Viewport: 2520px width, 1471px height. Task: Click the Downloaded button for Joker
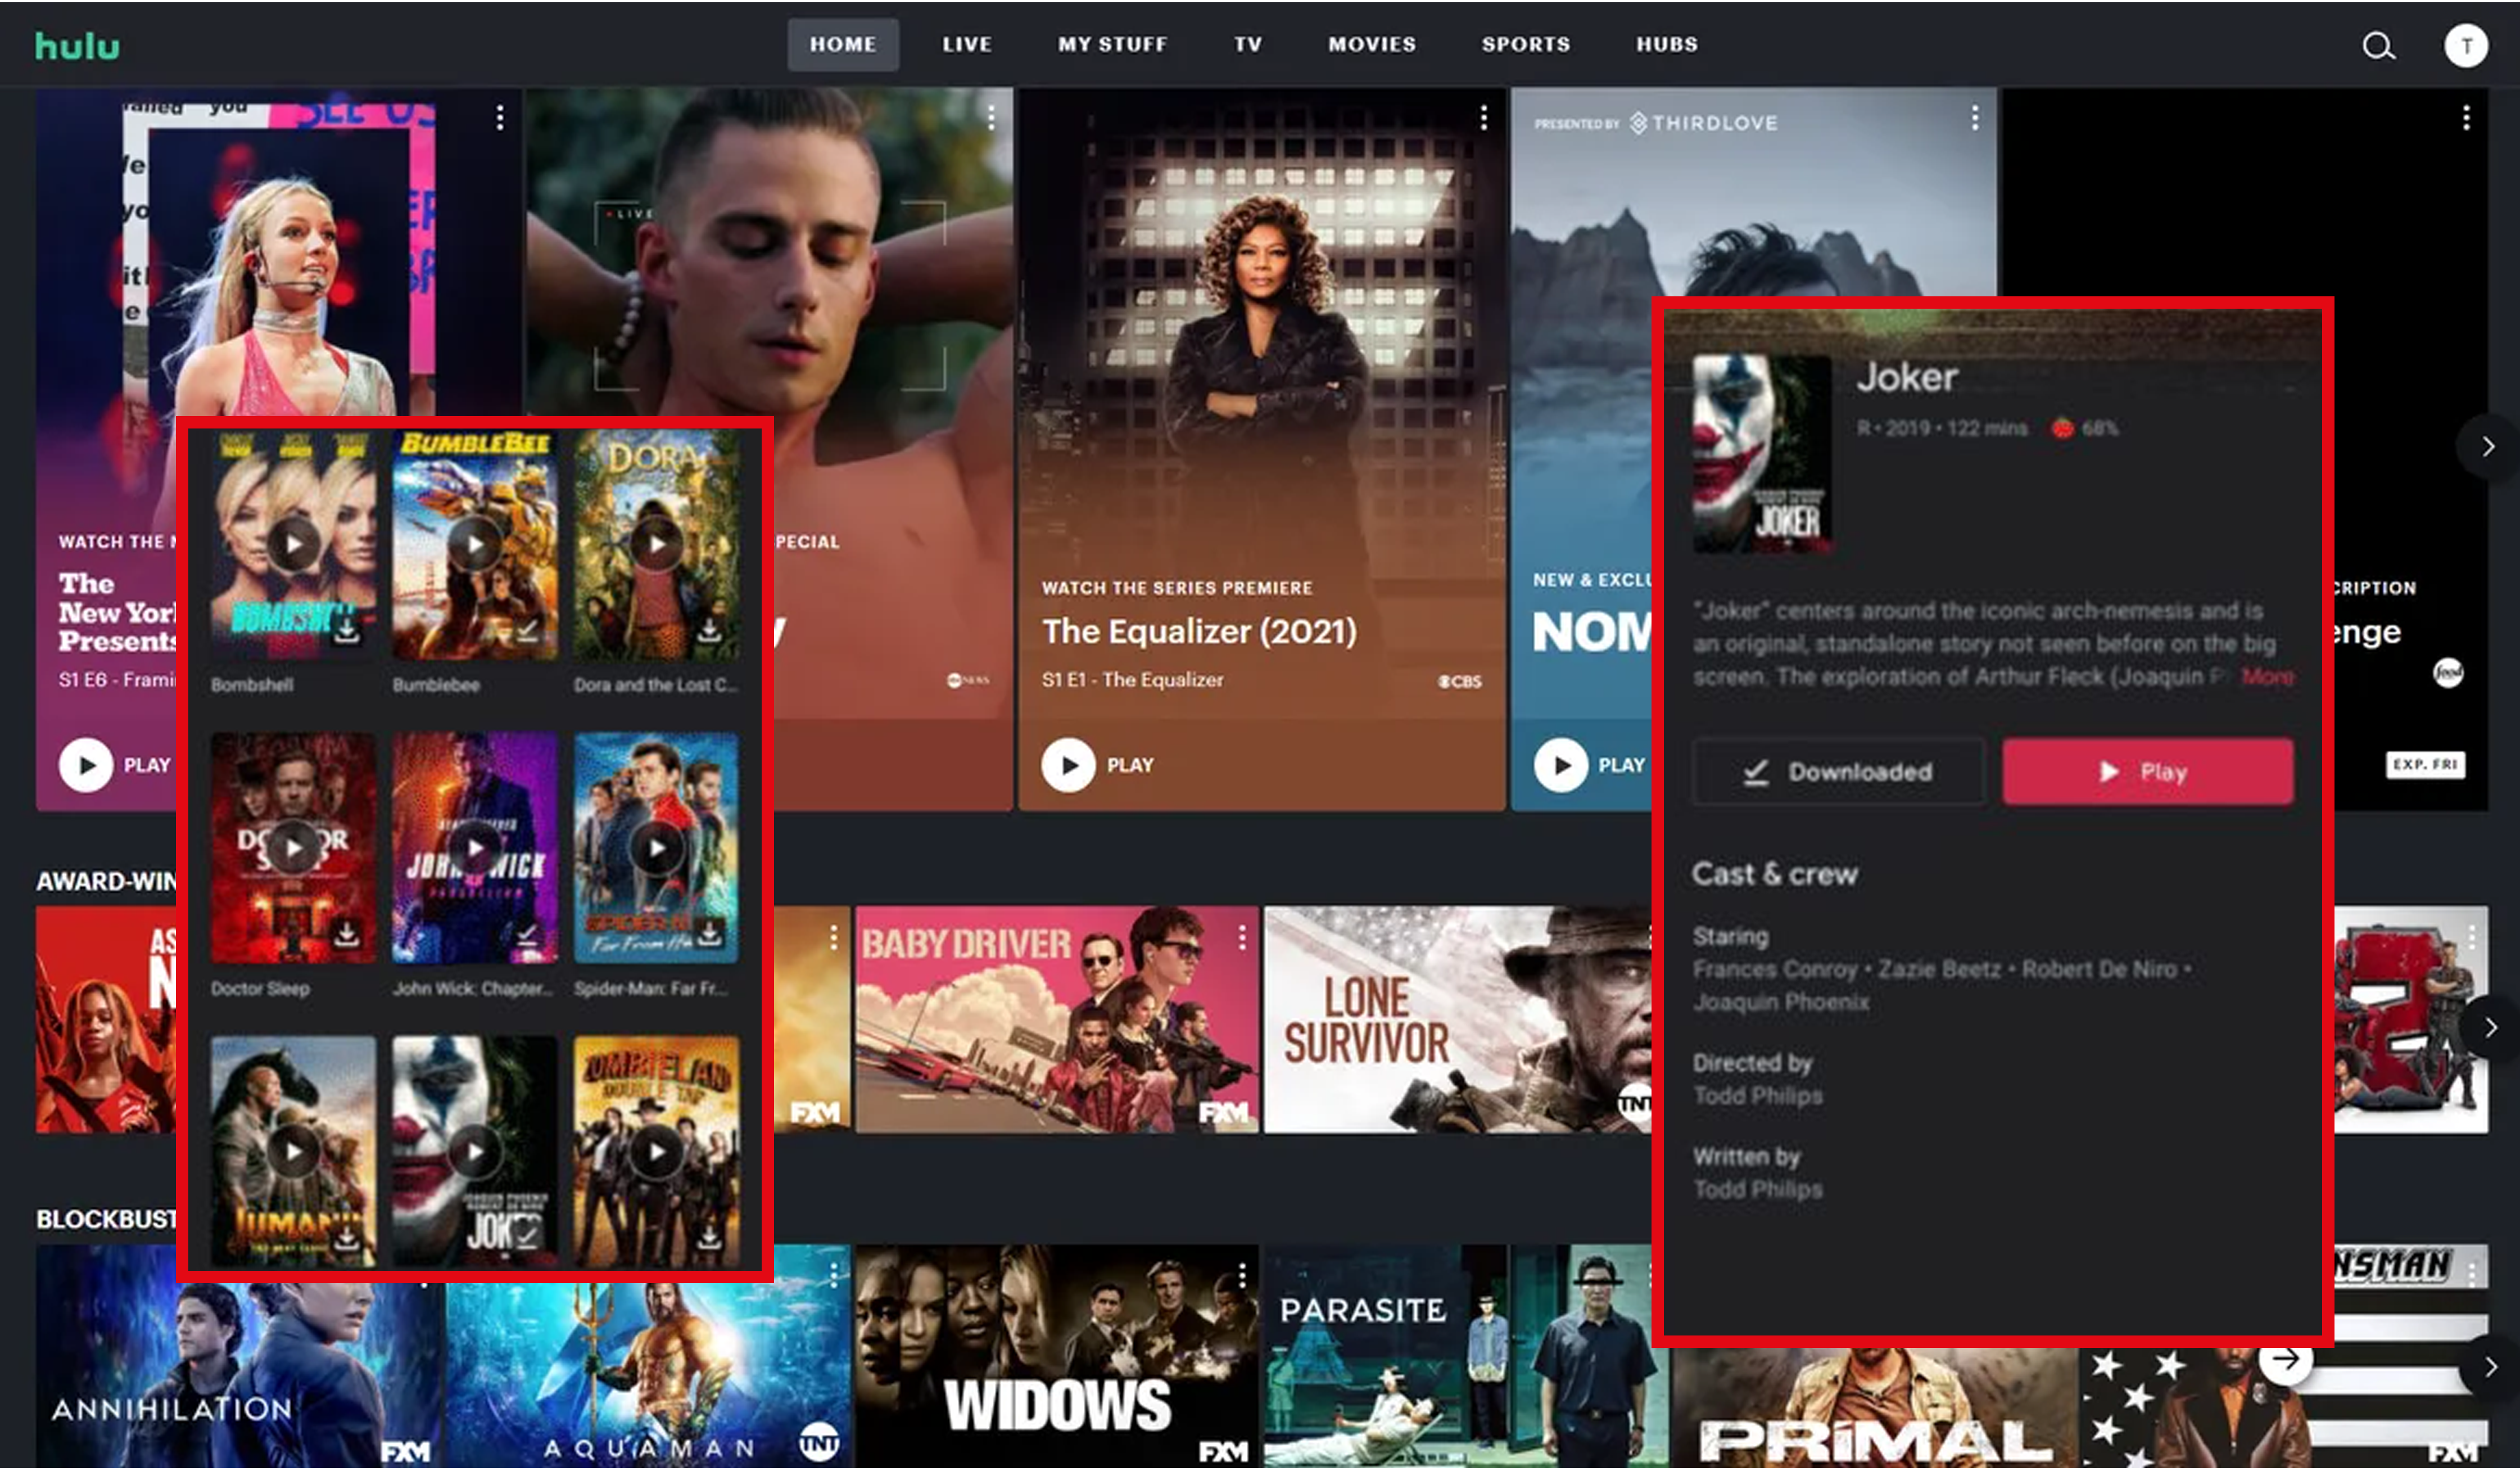click(1838, 771)
